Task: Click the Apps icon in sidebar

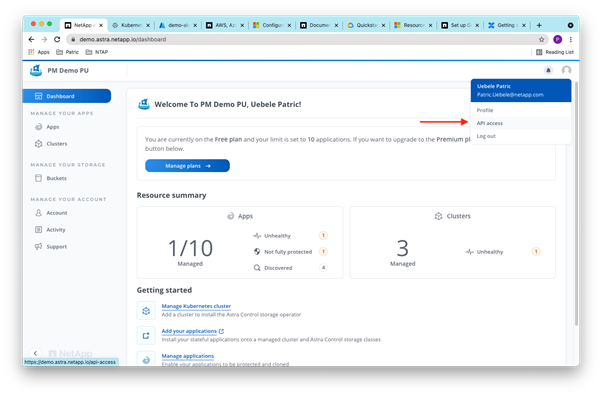Action: pyautogui.click(x=38, y=127)
